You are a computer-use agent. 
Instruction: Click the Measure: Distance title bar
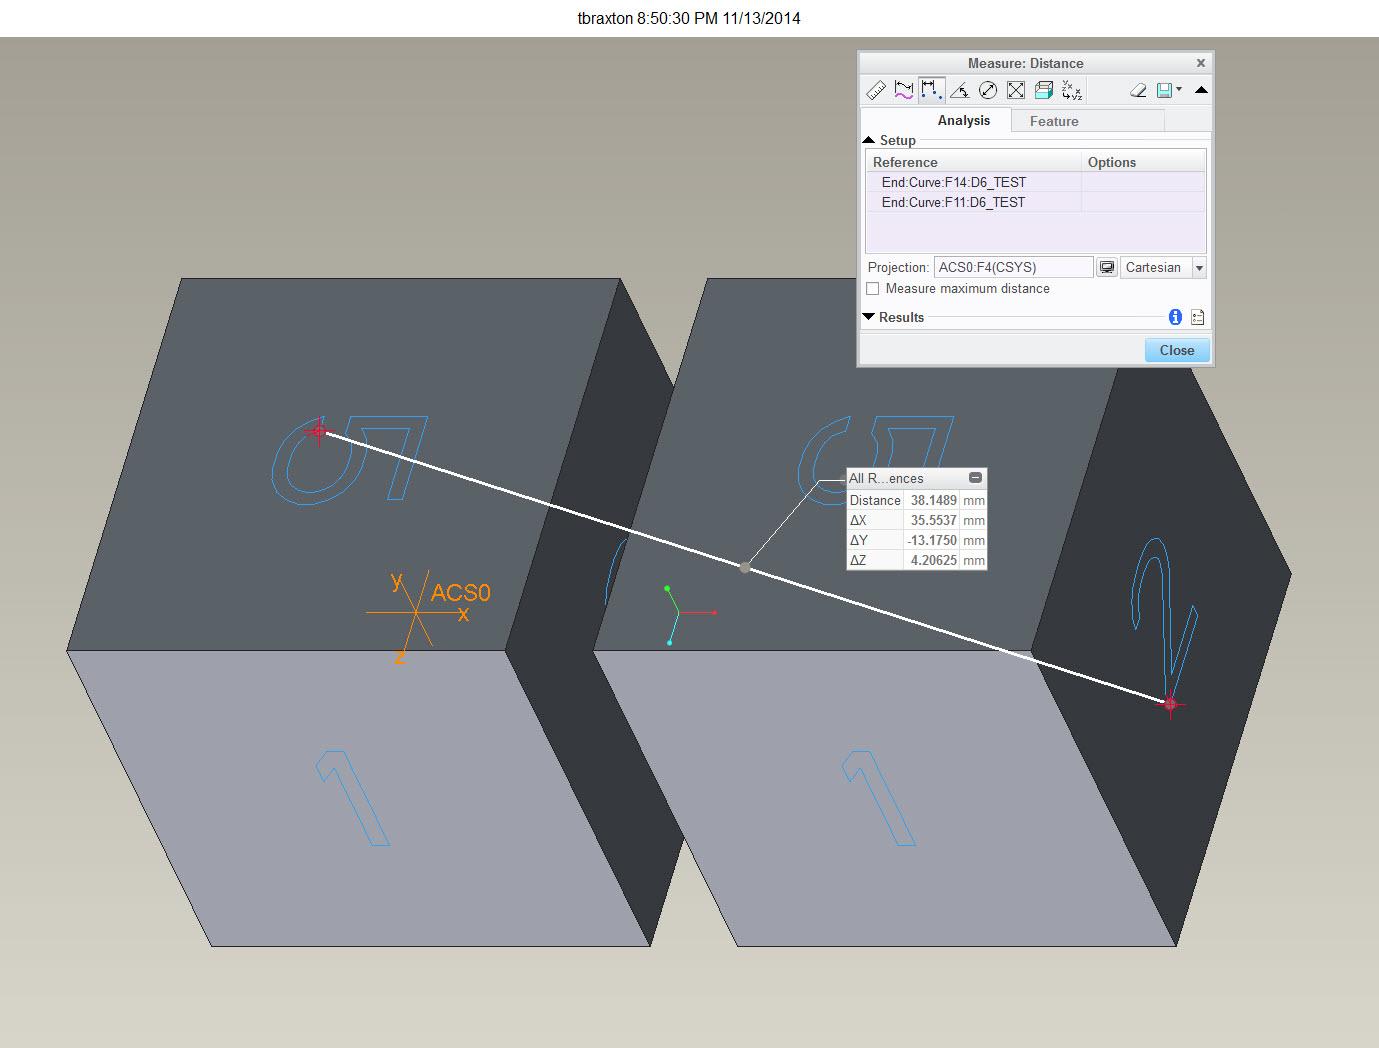coord(1025,63)
